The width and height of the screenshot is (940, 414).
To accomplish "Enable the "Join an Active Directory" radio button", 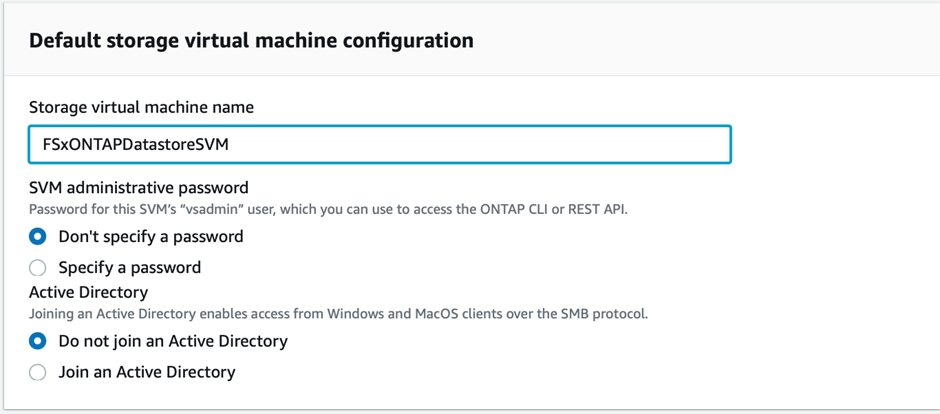I will click(x=38, y=372).
